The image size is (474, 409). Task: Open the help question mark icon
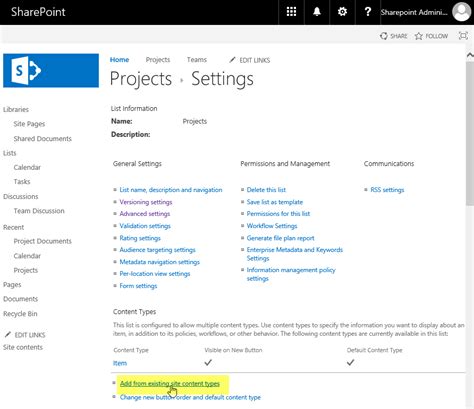(x=368, y=12)
